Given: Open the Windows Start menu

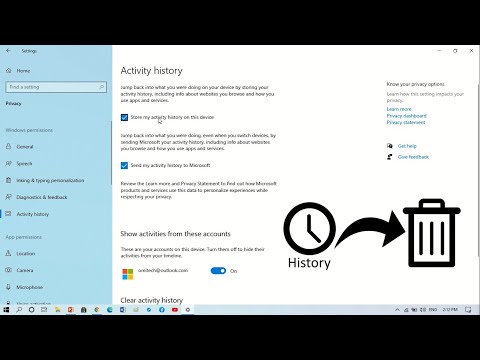Looking at the screenshot, I should pos(6,310).
